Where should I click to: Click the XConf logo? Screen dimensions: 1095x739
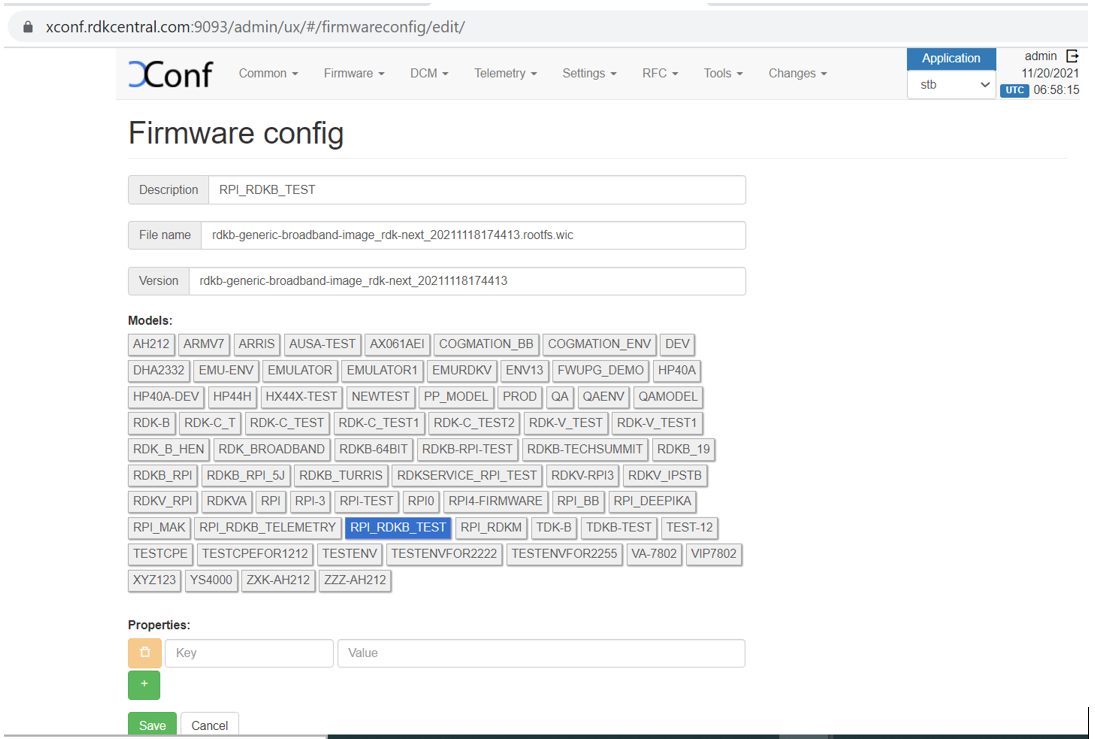(170, 74)
